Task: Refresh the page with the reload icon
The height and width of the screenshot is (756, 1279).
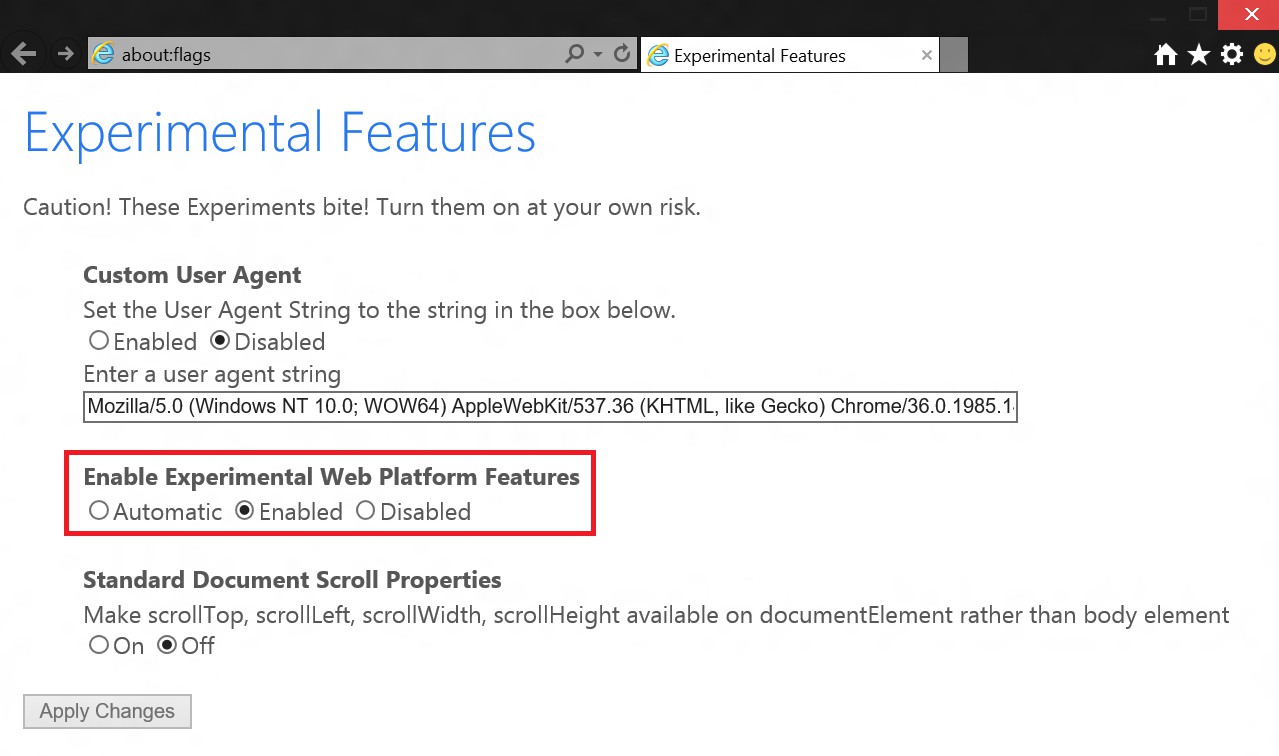Action: coord(622,54)
